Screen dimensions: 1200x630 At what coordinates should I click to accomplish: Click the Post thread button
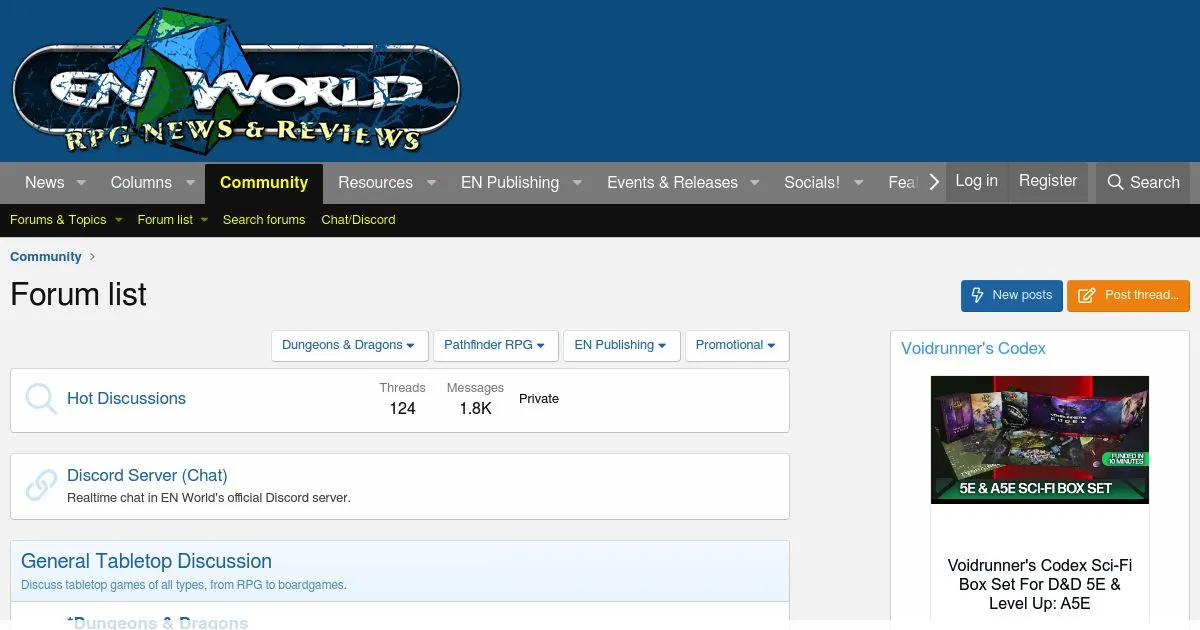[x=1128, y=295]
